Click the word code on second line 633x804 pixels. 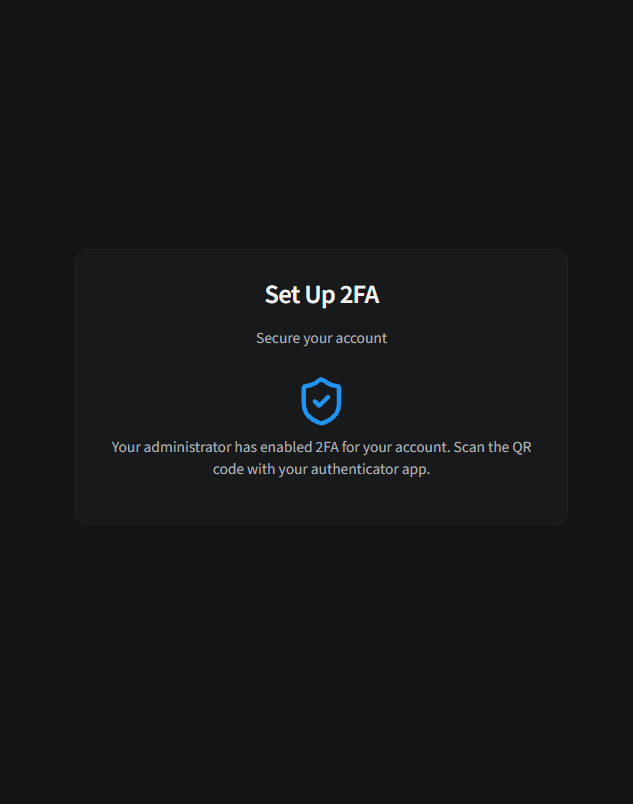228,469
